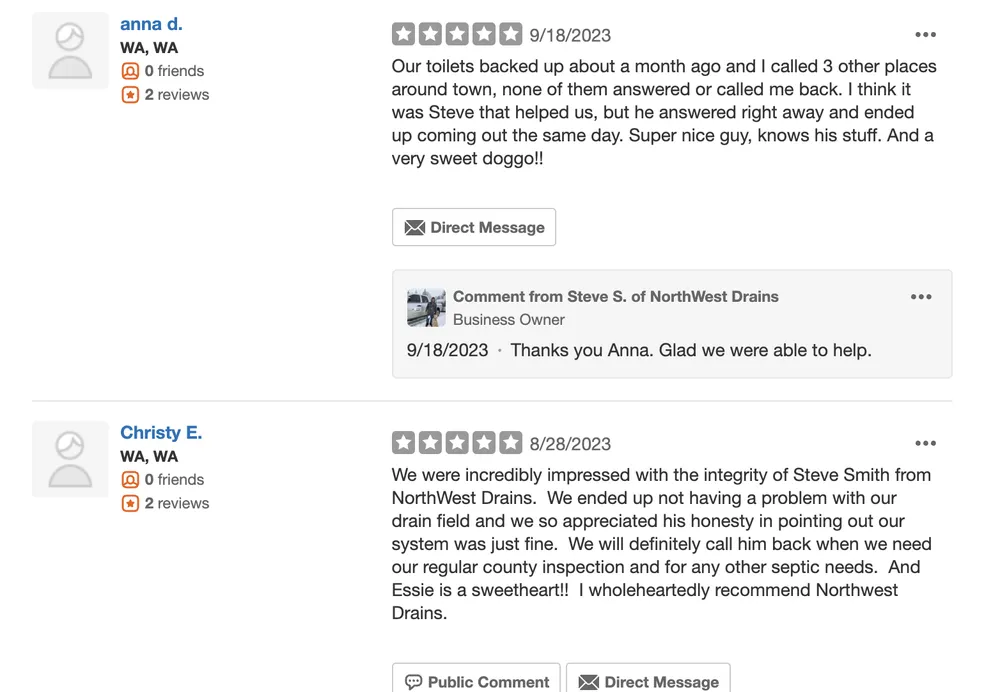Click the 9/18/2023 date on anna's review
This screenshot has height=692, width=1000.
570,35
